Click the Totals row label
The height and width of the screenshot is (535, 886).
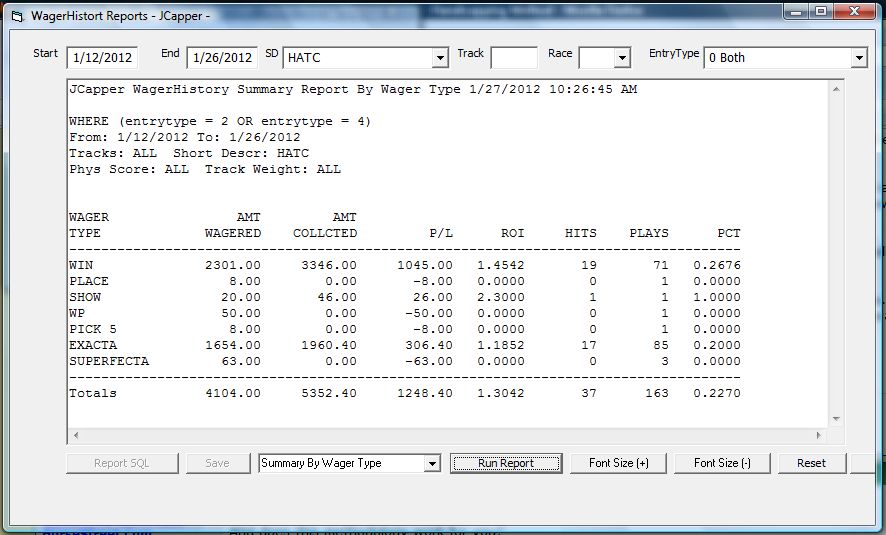click(x=93, y=393)
